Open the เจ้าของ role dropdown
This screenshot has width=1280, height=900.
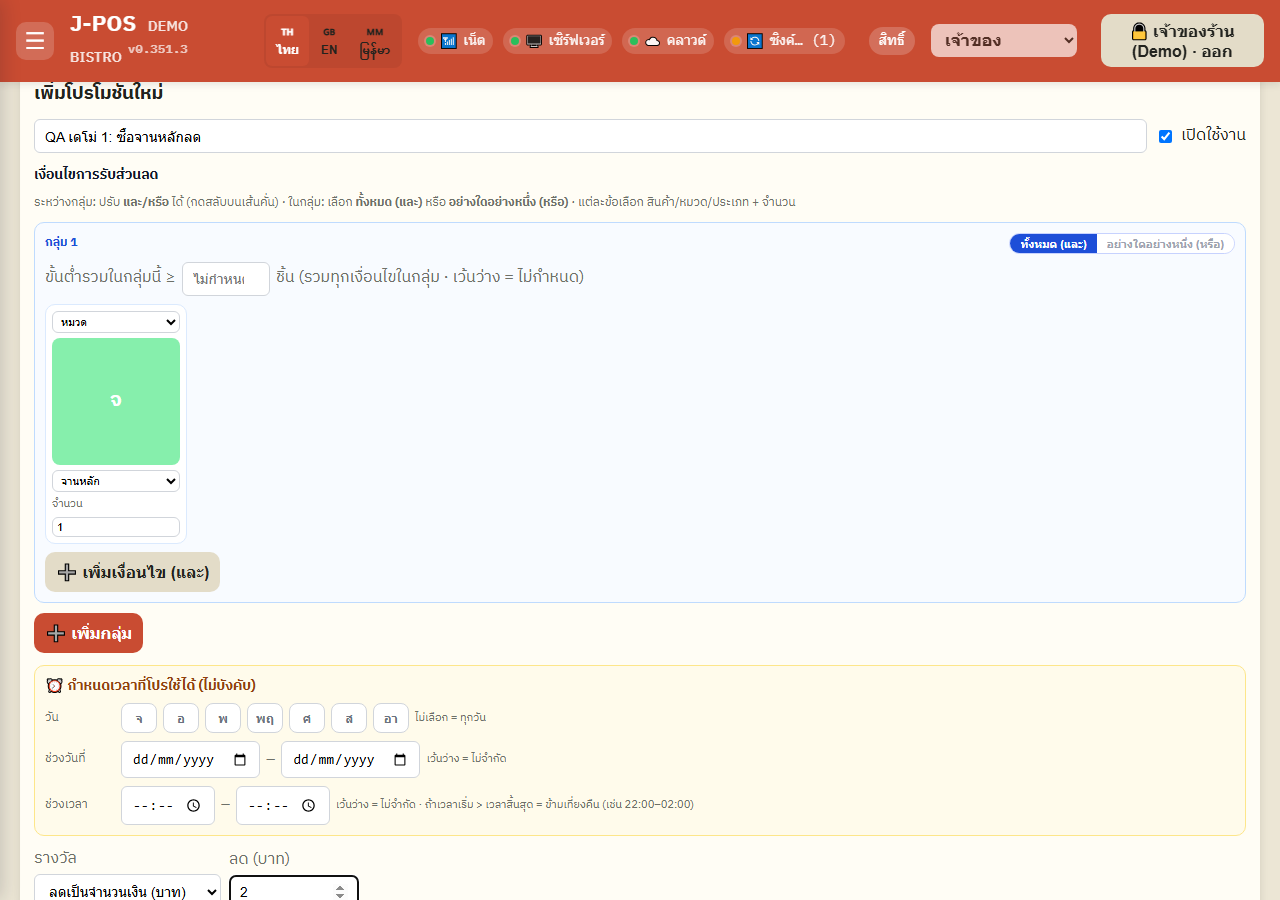tap(1004, 41)
